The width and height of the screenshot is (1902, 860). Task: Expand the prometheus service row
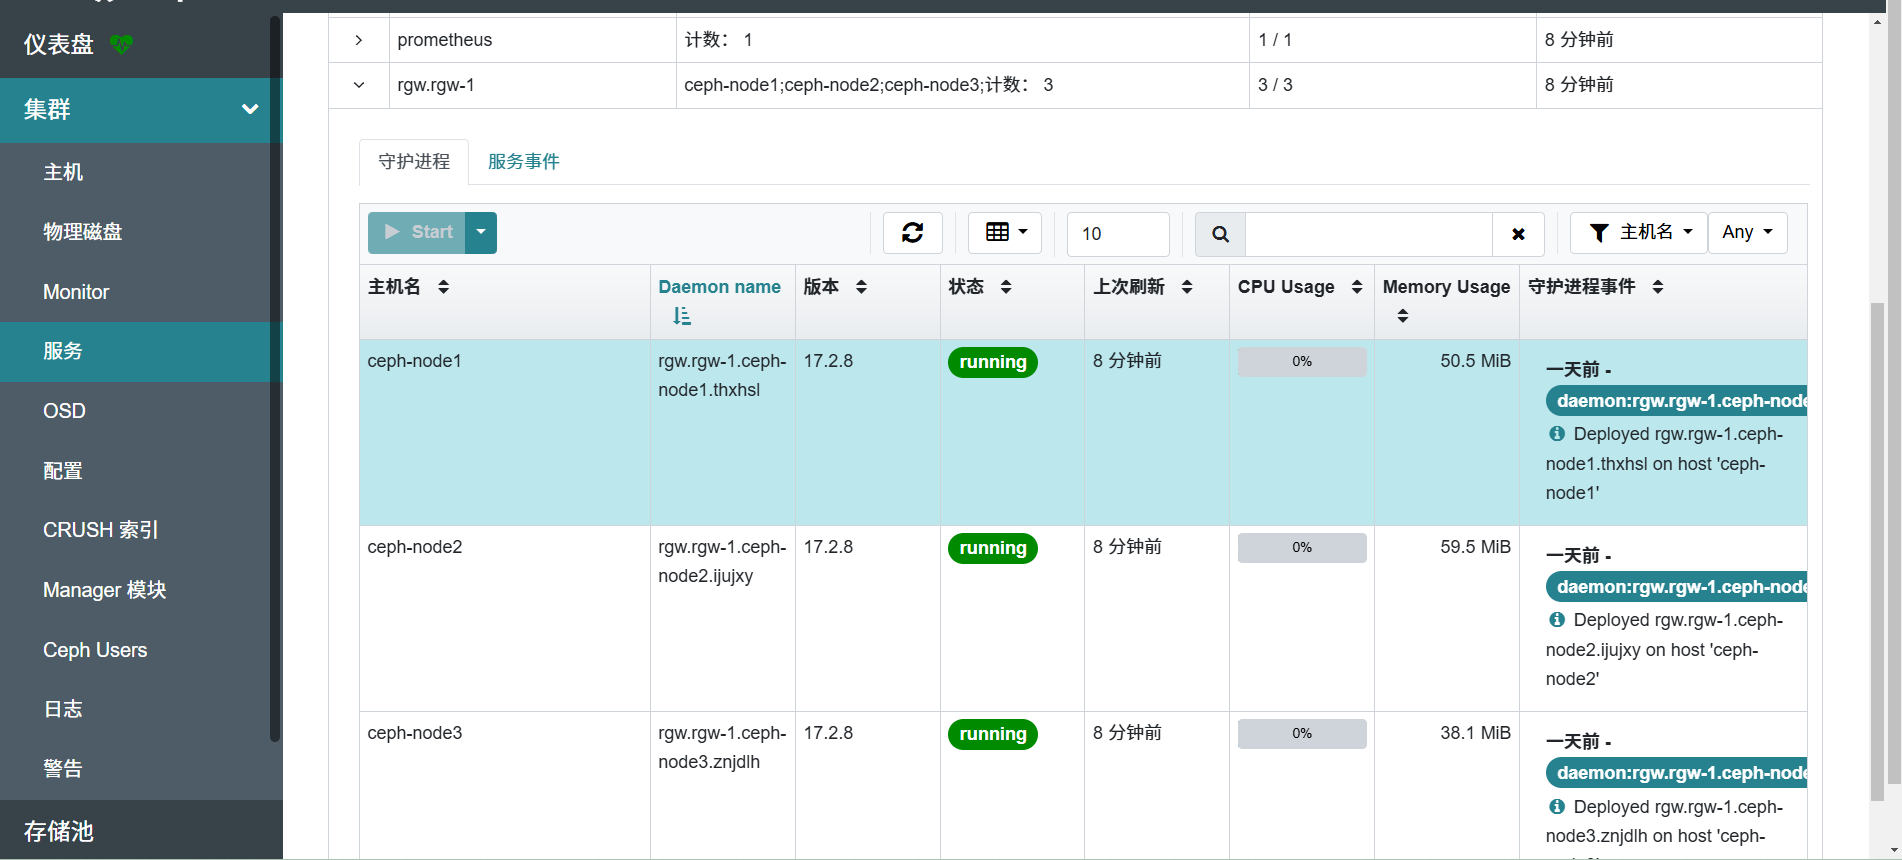coord(358,40)
